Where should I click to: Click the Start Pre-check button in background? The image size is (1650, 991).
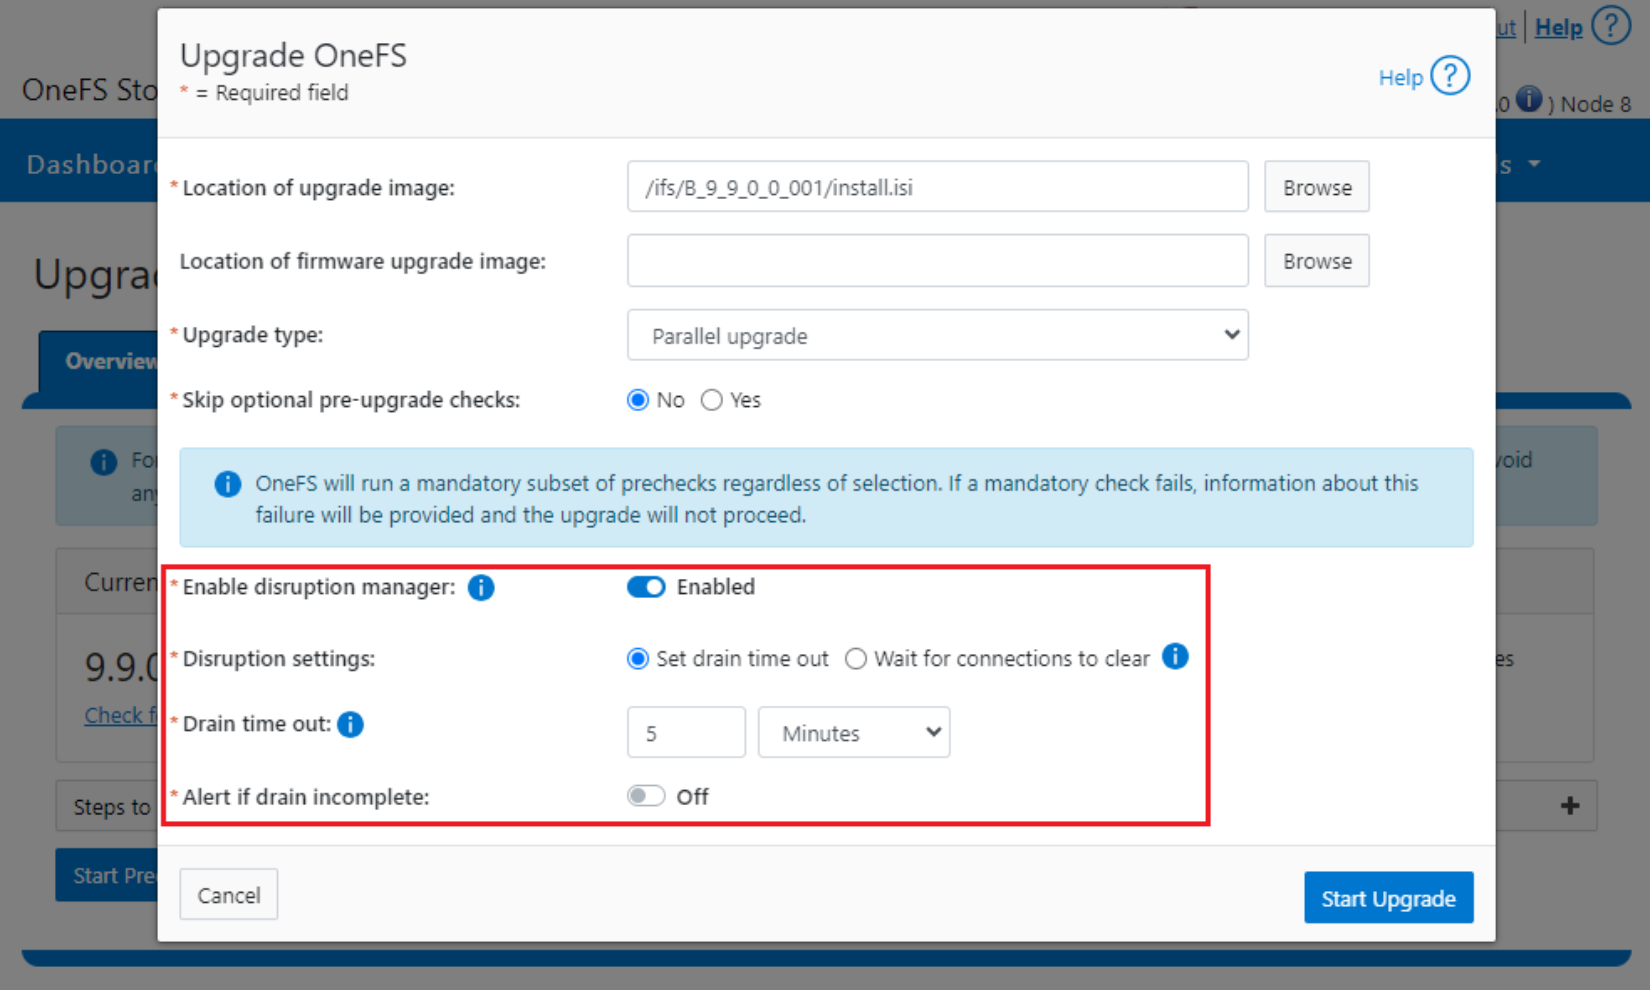coord(106,876)
